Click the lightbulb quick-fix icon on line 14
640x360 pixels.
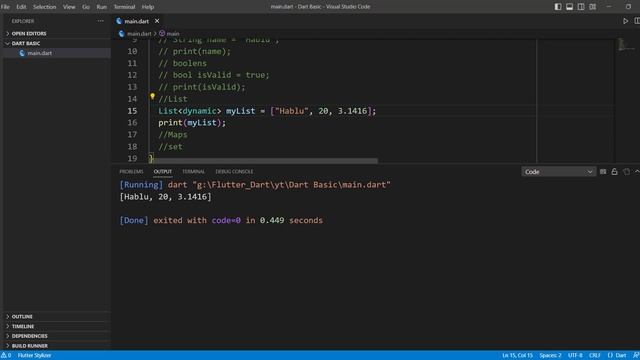(152, 96)
